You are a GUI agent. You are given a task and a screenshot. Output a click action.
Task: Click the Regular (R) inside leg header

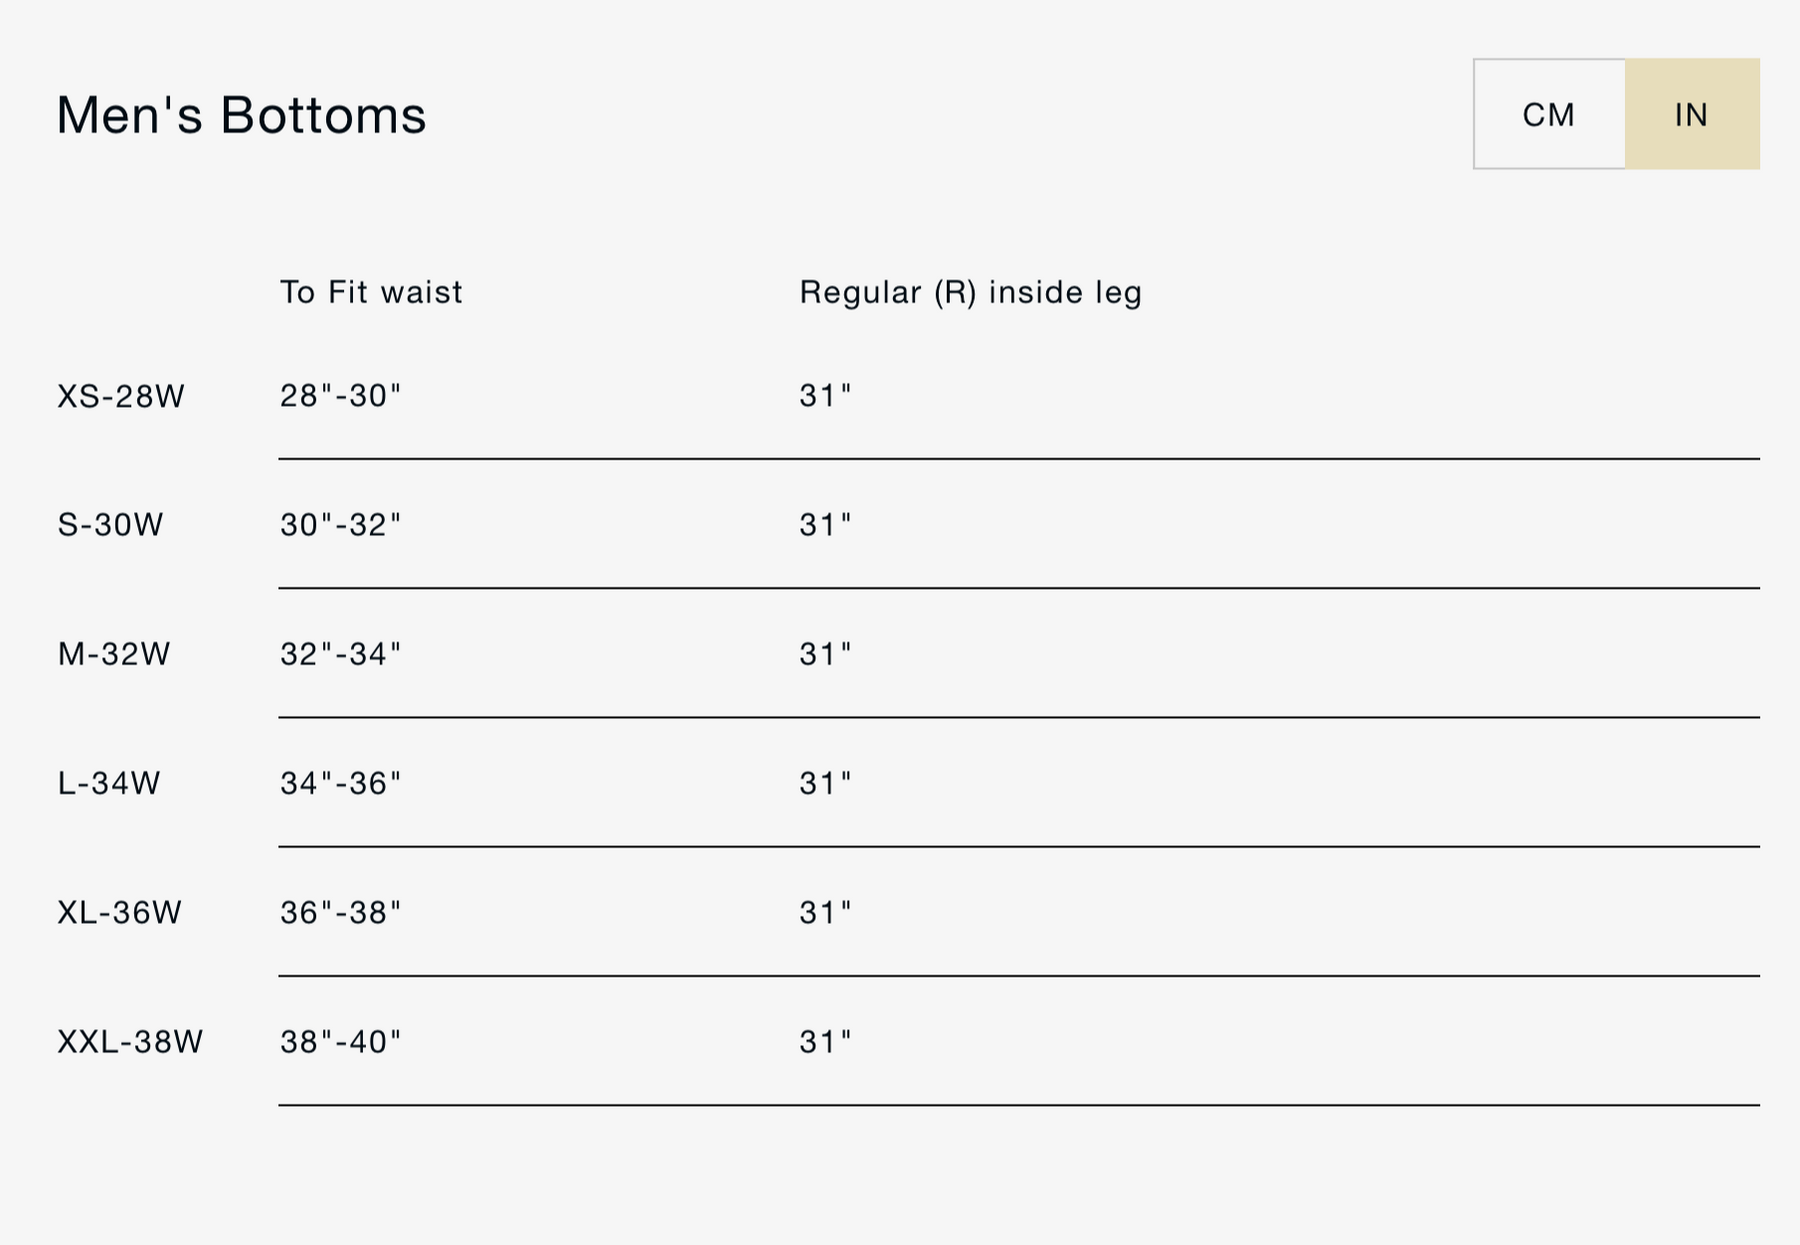[x=970, y=292]
